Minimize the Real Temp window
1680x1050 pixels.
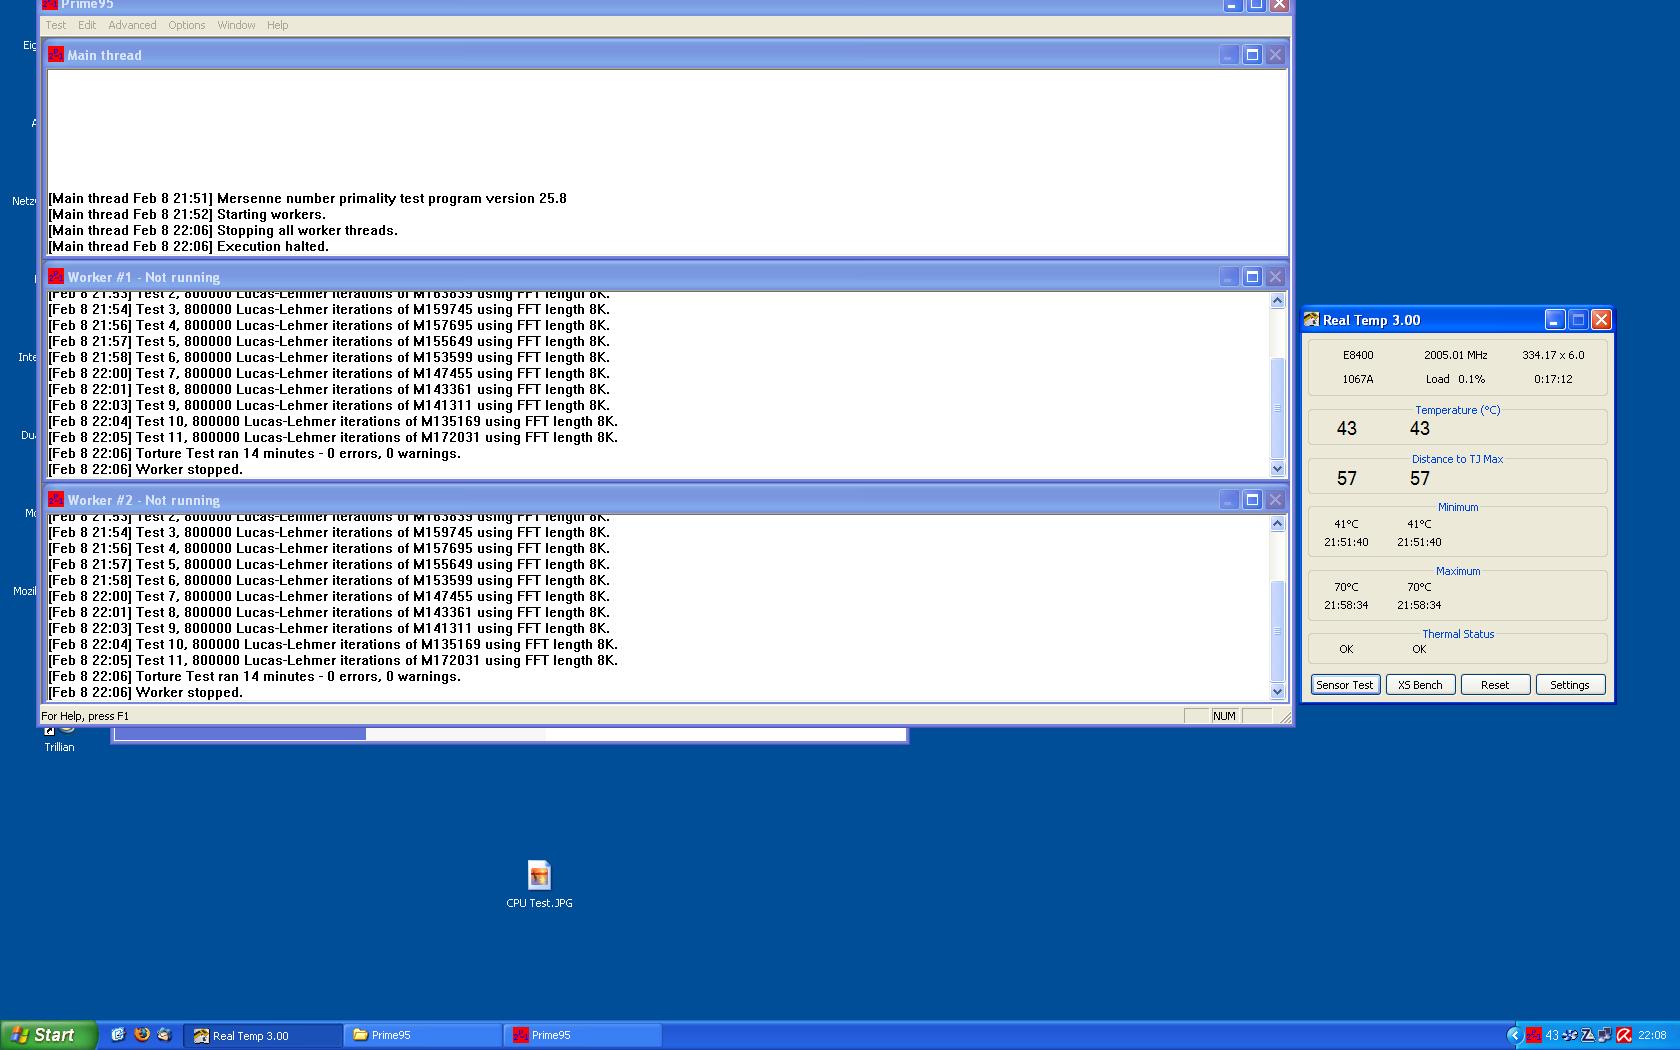pyautogui.click(x=1554, y=320)
